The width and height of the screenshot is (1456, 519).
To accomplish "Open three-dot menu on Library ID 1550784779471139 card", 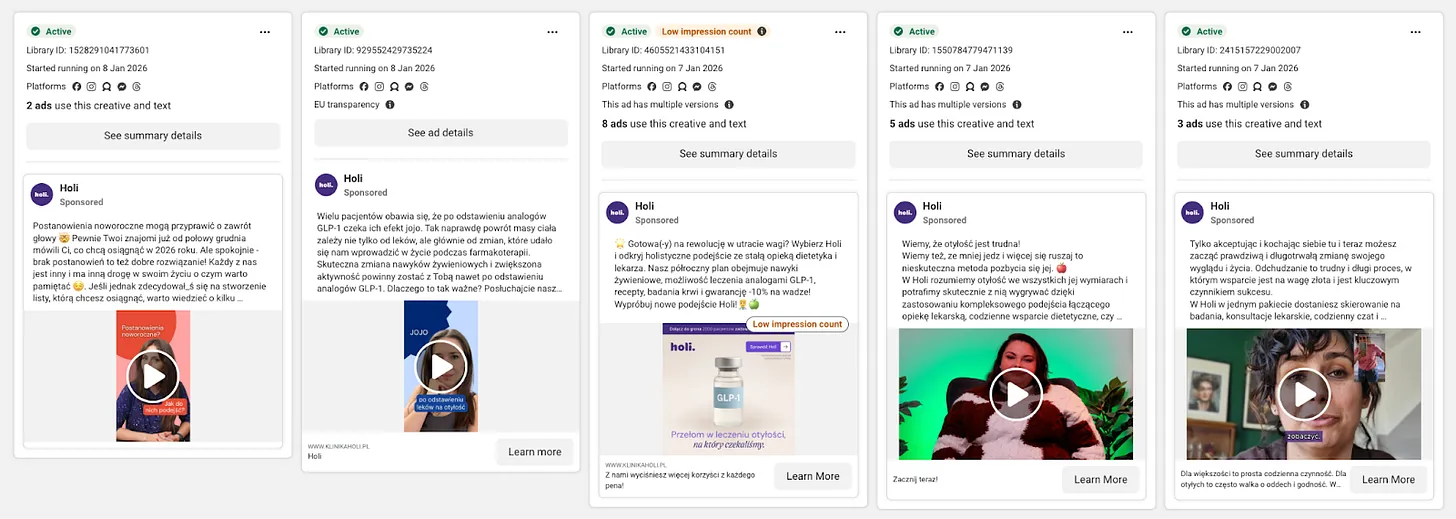I will click(x=1129, y=32).
